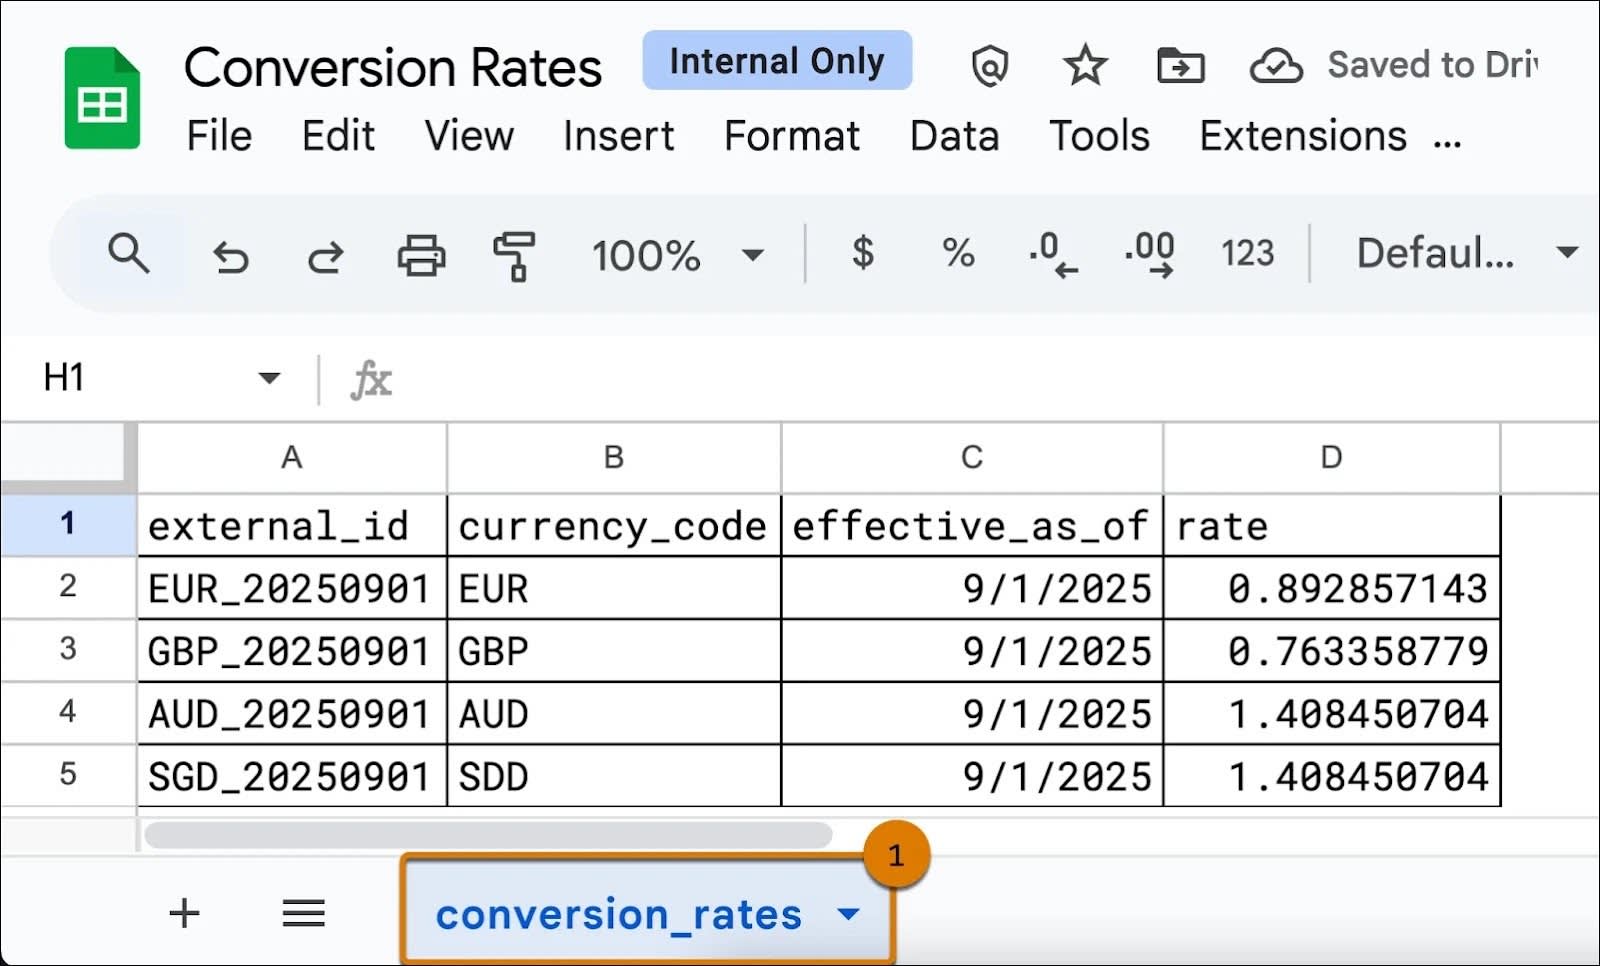Select row 3 header
Screen dimensions: 1600x966
67,649
